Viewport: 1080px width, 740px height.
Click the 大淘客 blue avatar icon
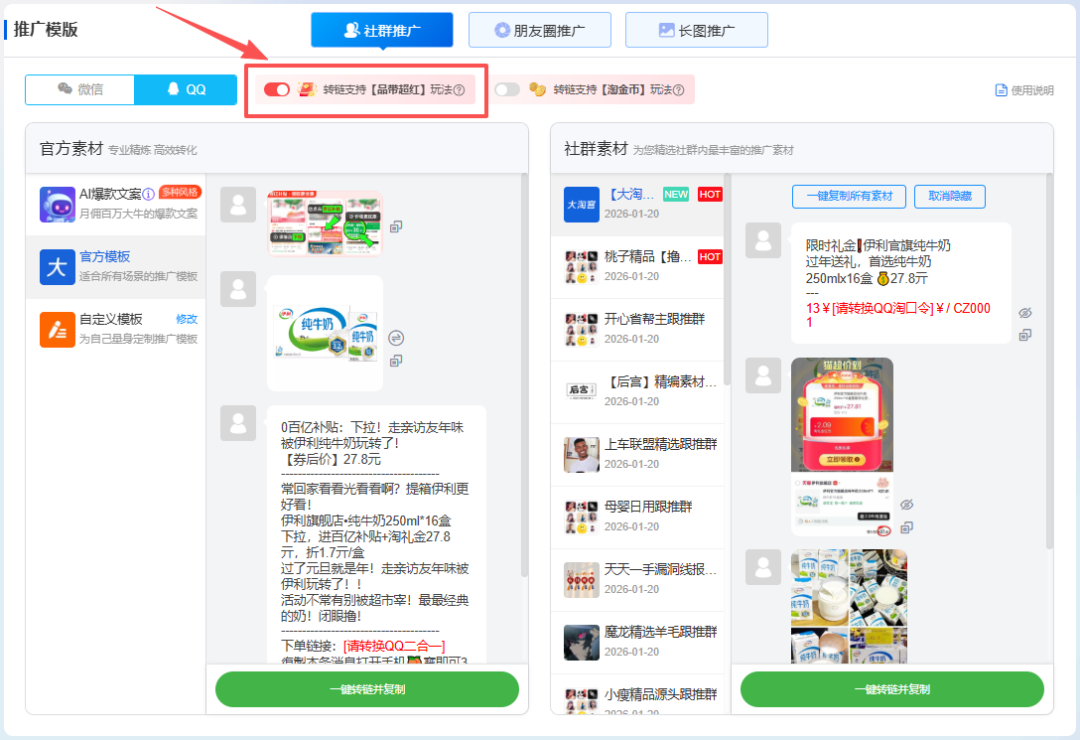pyautogui.click(x=581, y=205)
